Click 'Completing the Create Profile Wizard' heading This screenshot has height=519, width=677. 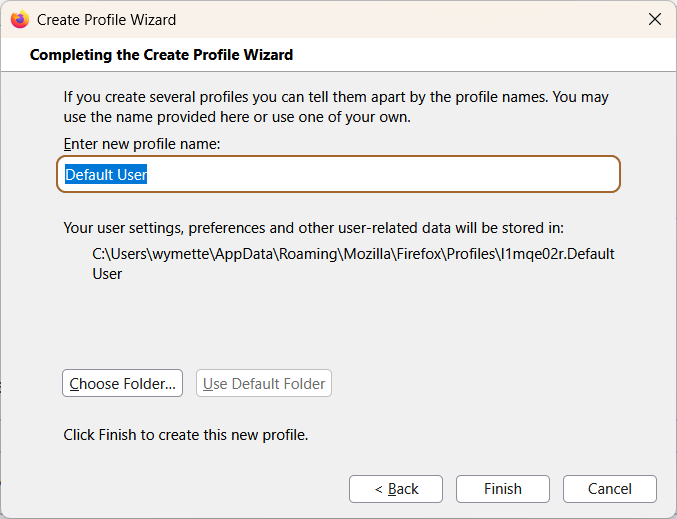pyautogui.click(x=161, y=55)
